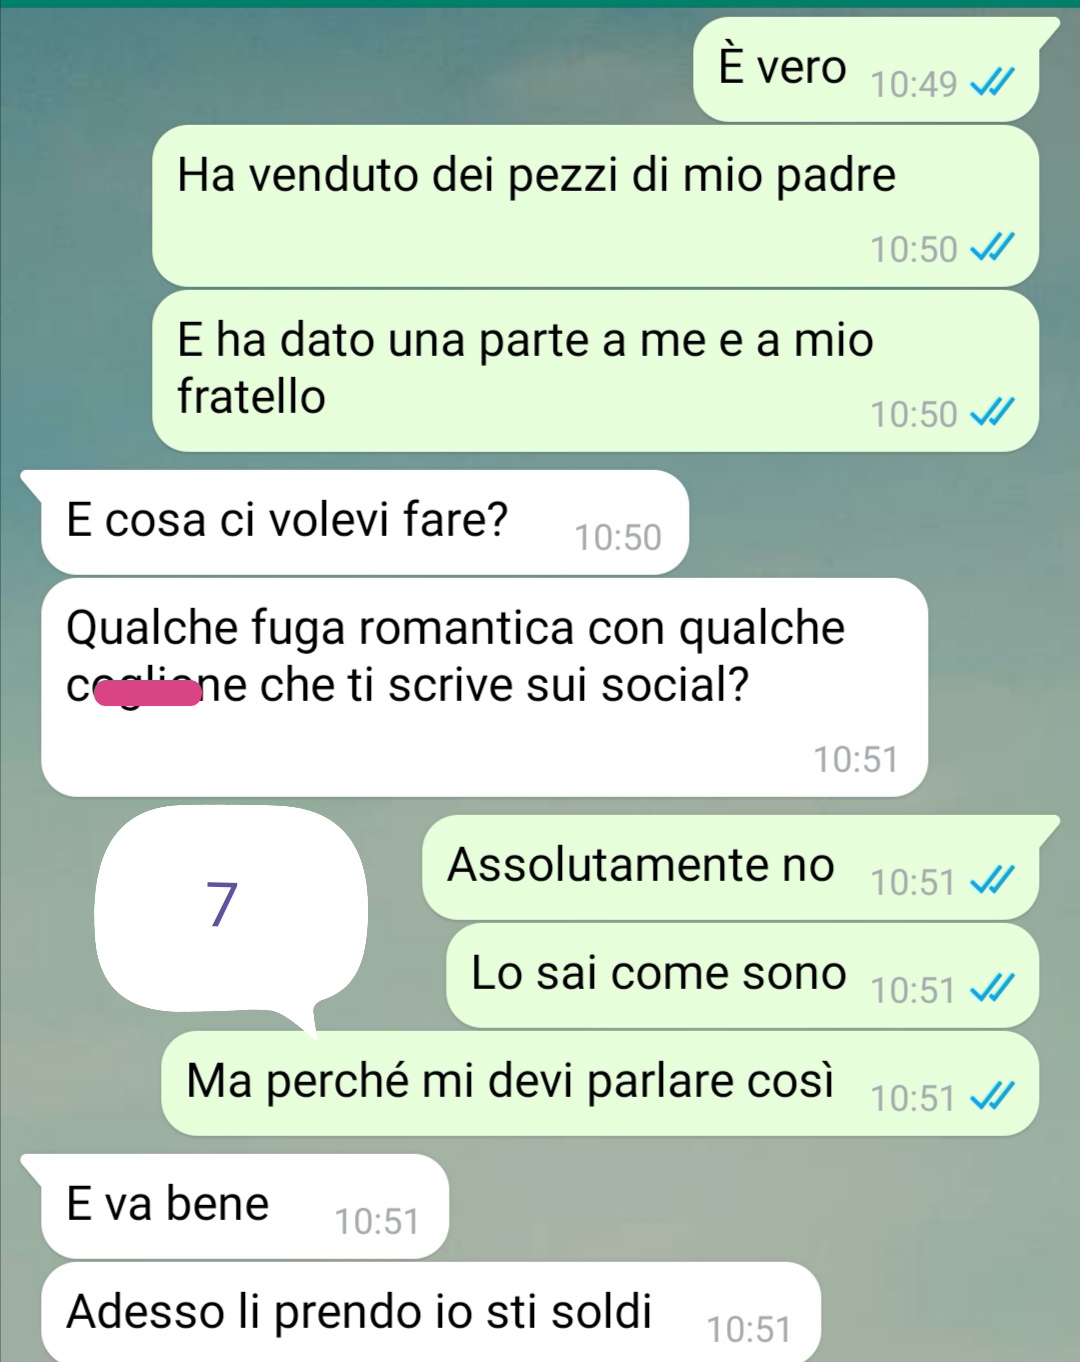This screenshot has height=1362, width=1080.
Task: Tap the pink censor mark over the word
Action: point(148,692)
